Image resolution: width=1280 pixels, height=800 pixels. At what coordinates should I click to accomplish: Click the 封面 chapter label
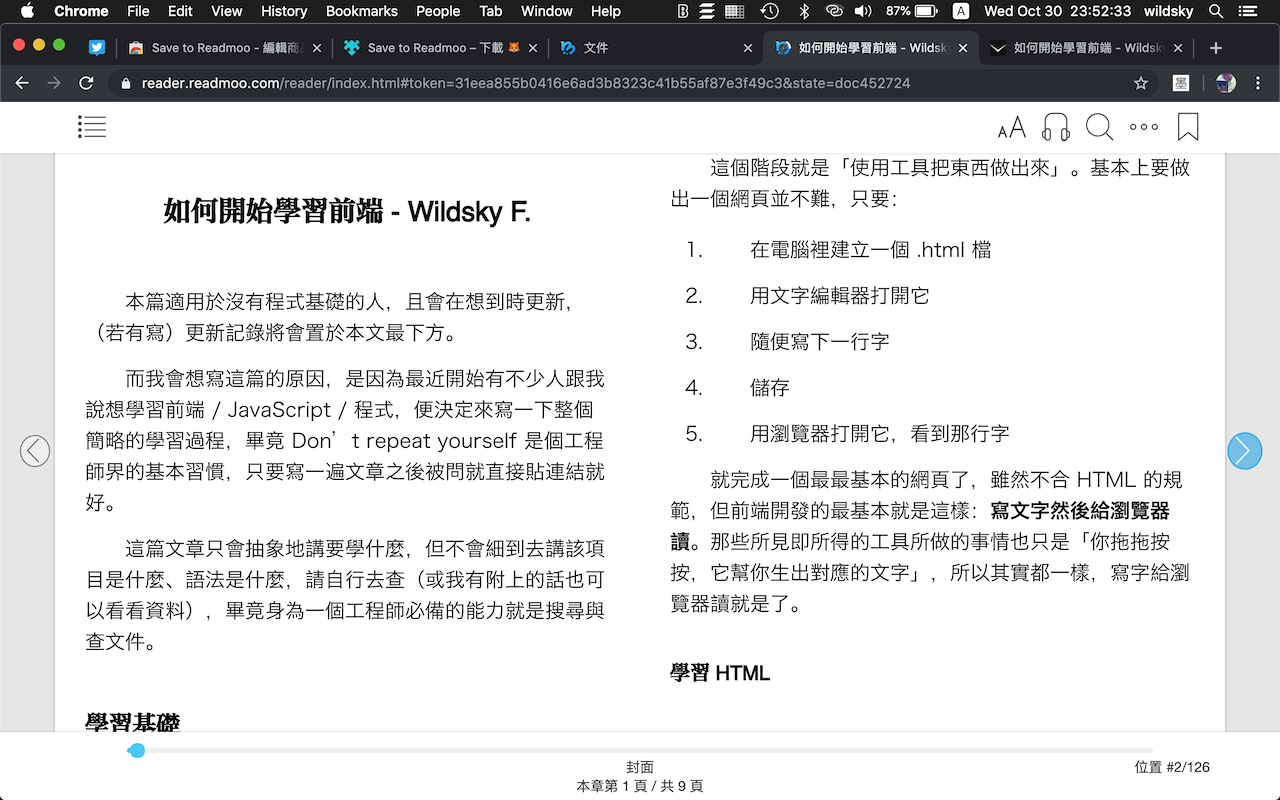pyautogui.click(x=640, y=767)
